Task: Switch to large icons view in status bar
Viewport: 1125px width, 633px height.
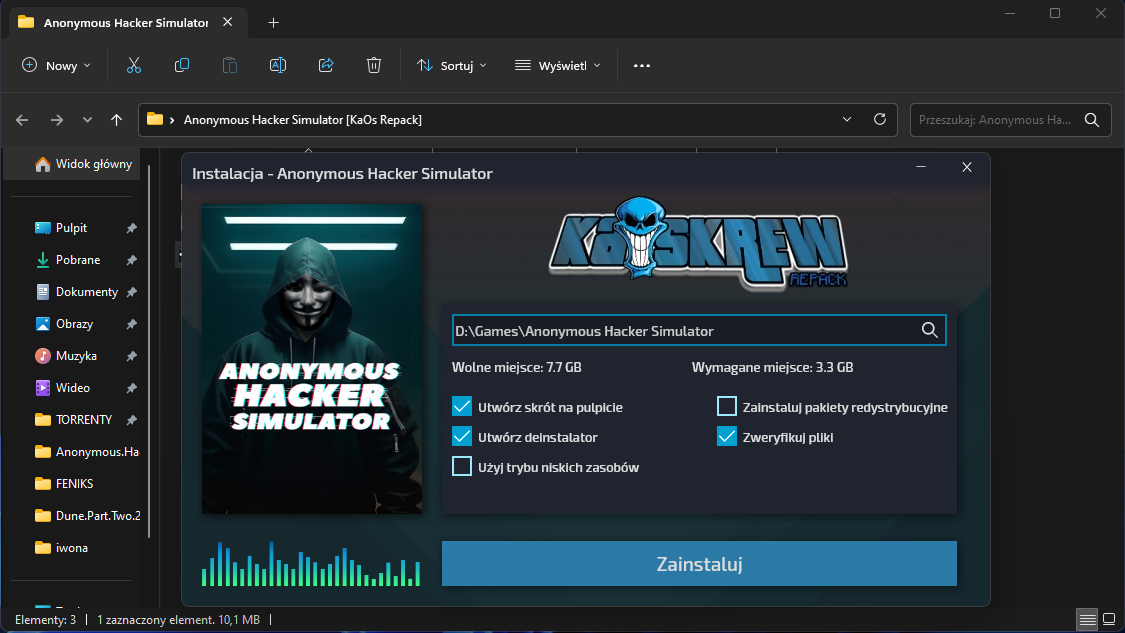Action: coord(1109,619)
